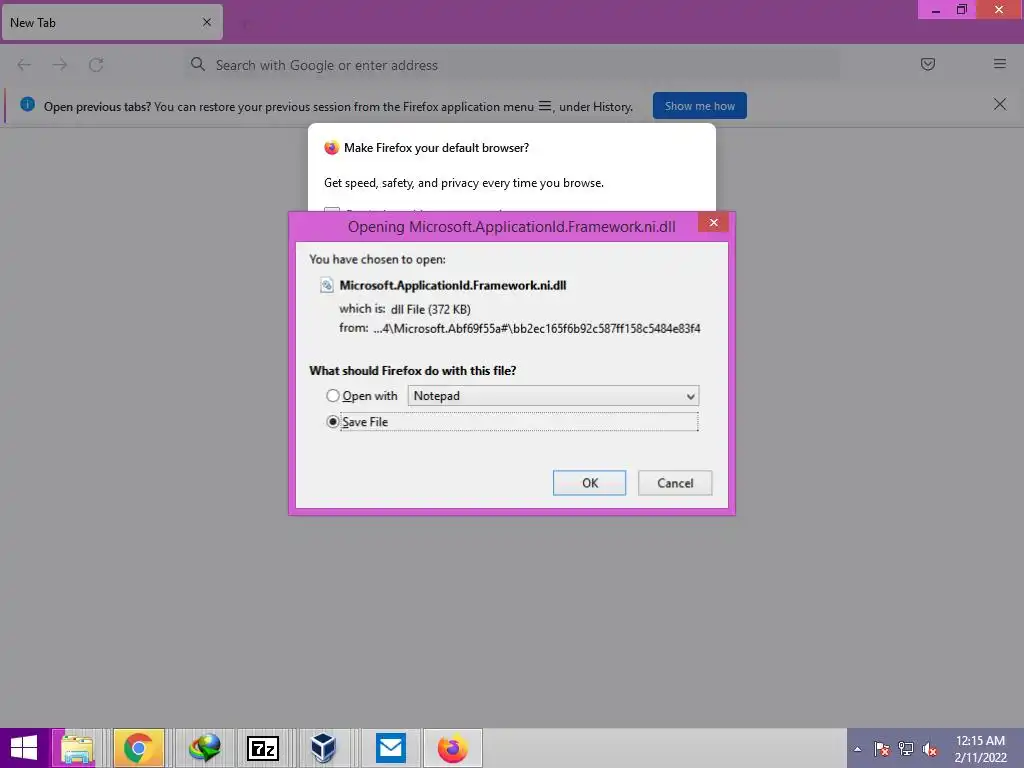Open Internet Download Manager taskbar icon
The height and width of the screenshot is (768, 1024).
pyautogui.click(x=204, y=748)
